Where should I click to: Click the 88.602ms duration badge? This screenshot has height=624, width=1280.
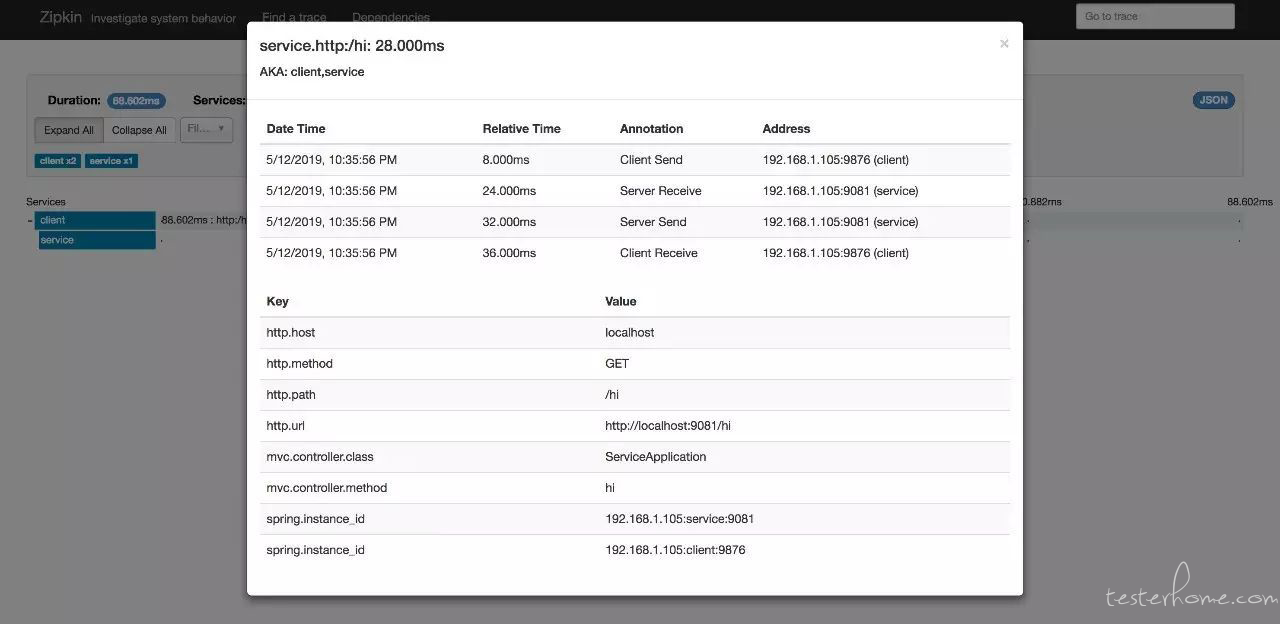point(136,100)
